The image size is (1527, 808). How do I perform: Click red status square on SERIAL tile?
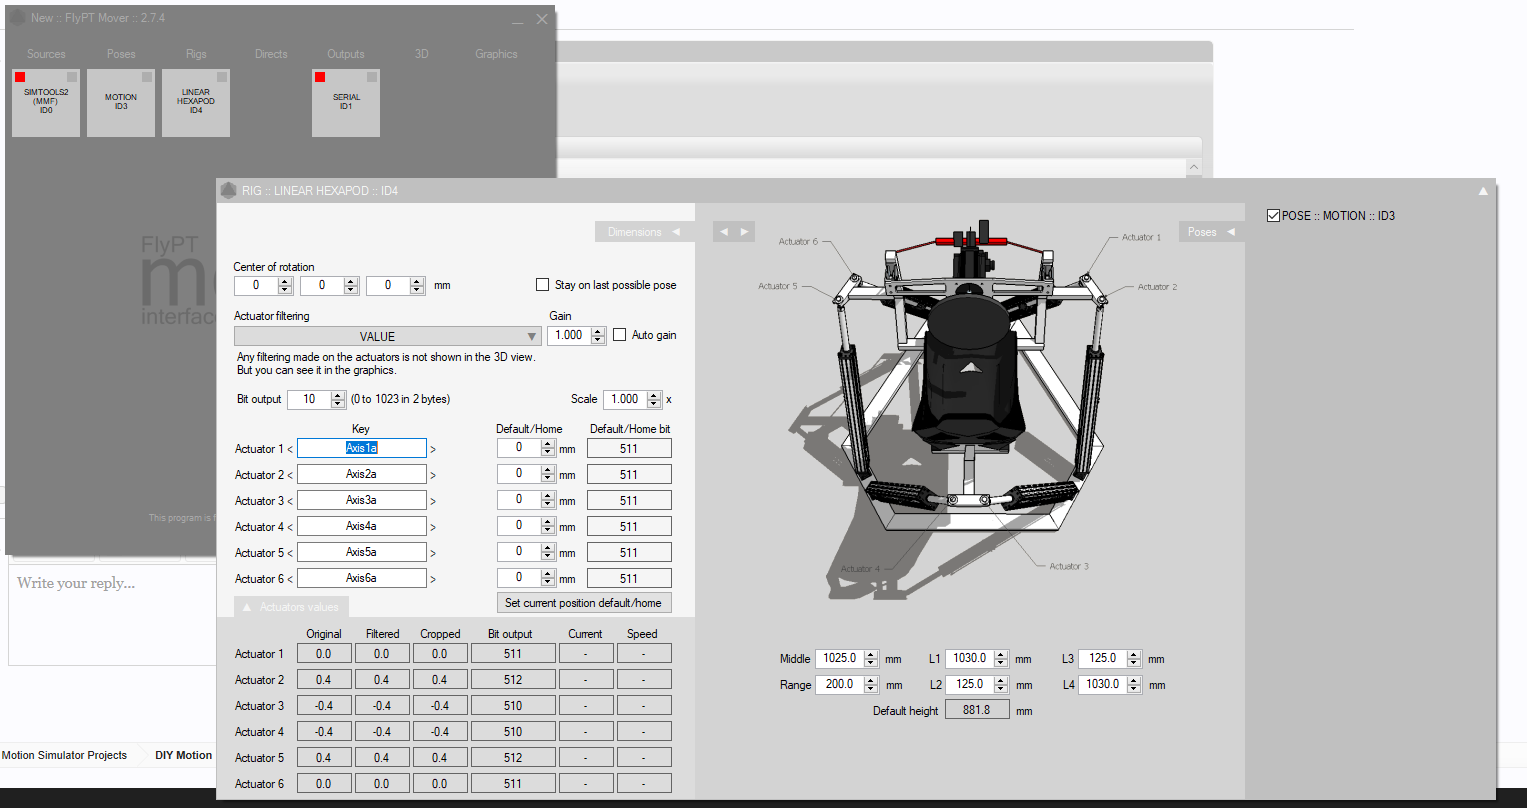(x=320, y=77)
